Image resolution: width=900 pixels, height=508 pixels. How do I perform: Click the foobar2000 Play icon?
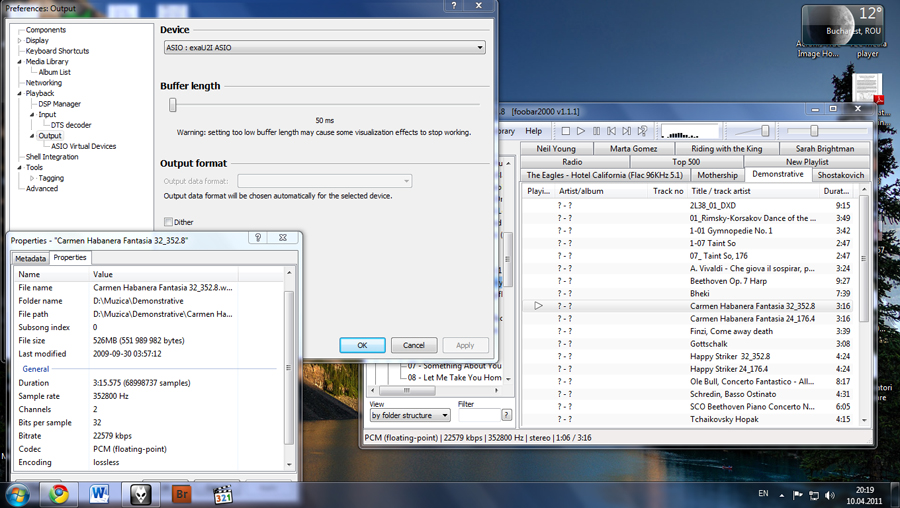click(581, 131)
